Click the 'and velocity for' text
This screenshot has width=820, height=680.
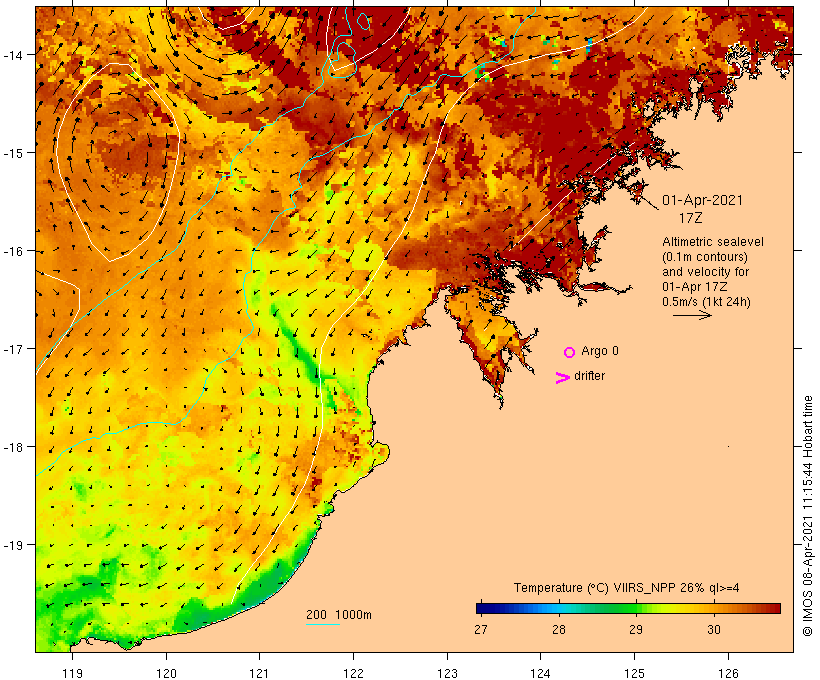pyautogui.click(x=705, y=272)
